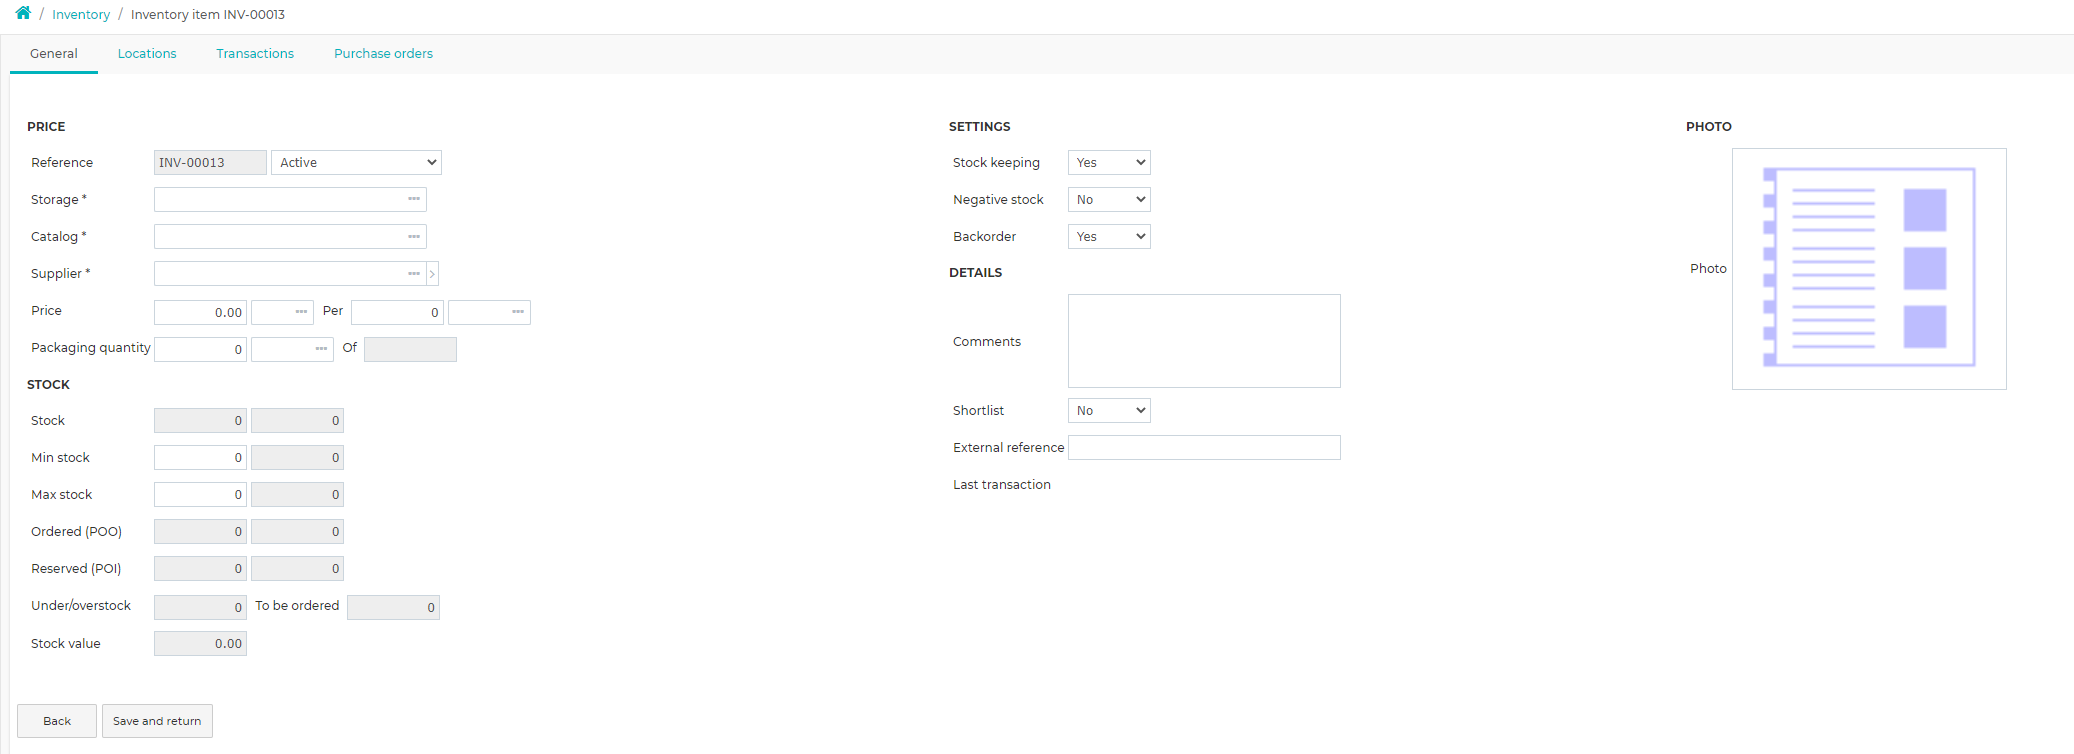Click Save and return button
This screenshot has height=754, width=2074.
[x=157, y=721]
